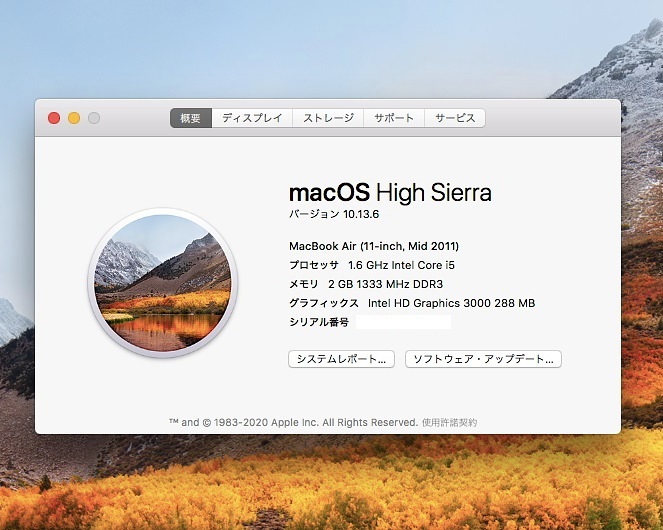
Task: Click the シリアル番号 label
Action: pyautogui.click(x=319, y=322)
